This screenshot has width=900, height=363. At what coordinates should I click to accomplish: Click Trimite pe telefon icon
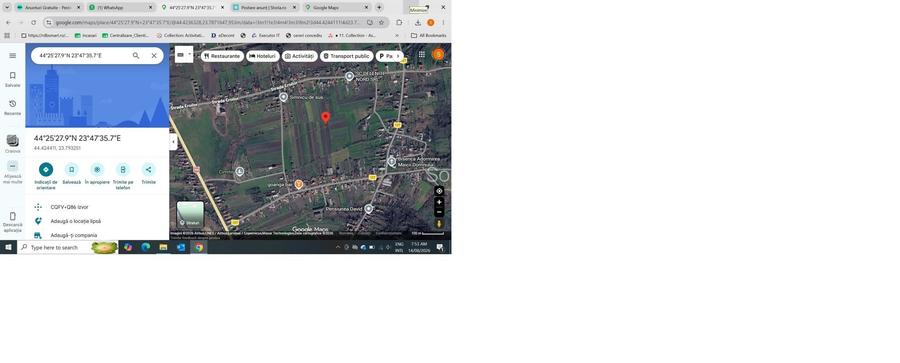(123, 169)
